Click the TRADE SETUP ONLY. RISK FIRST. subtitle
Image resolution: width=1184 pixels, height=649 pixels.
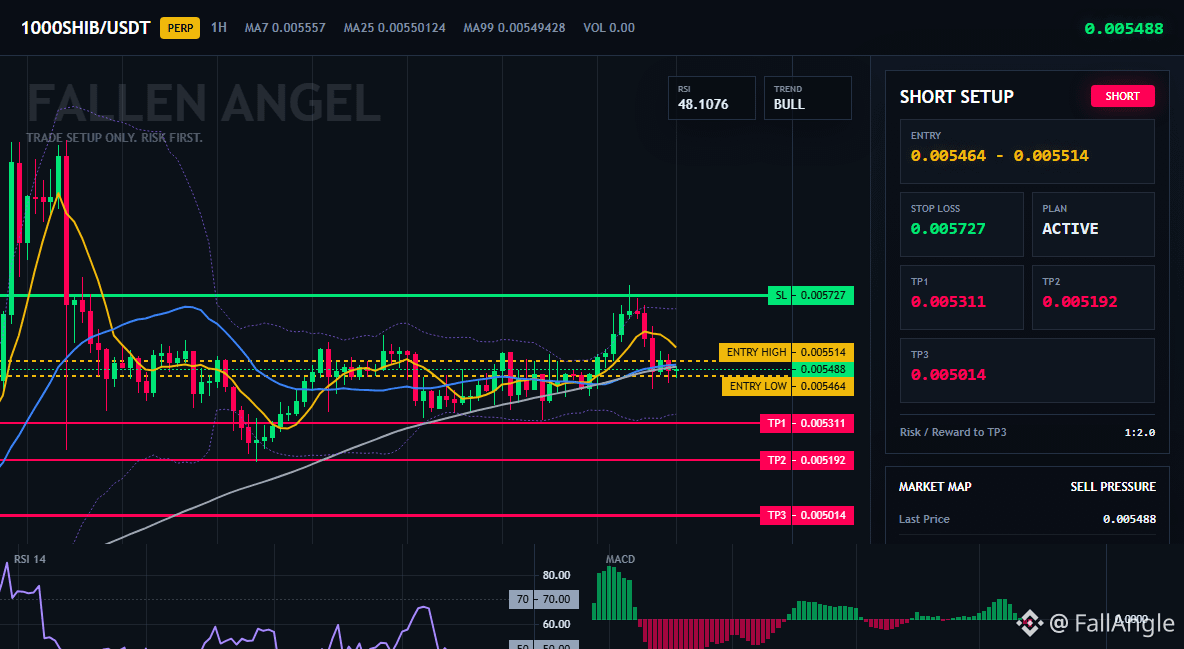click(114, 138)
